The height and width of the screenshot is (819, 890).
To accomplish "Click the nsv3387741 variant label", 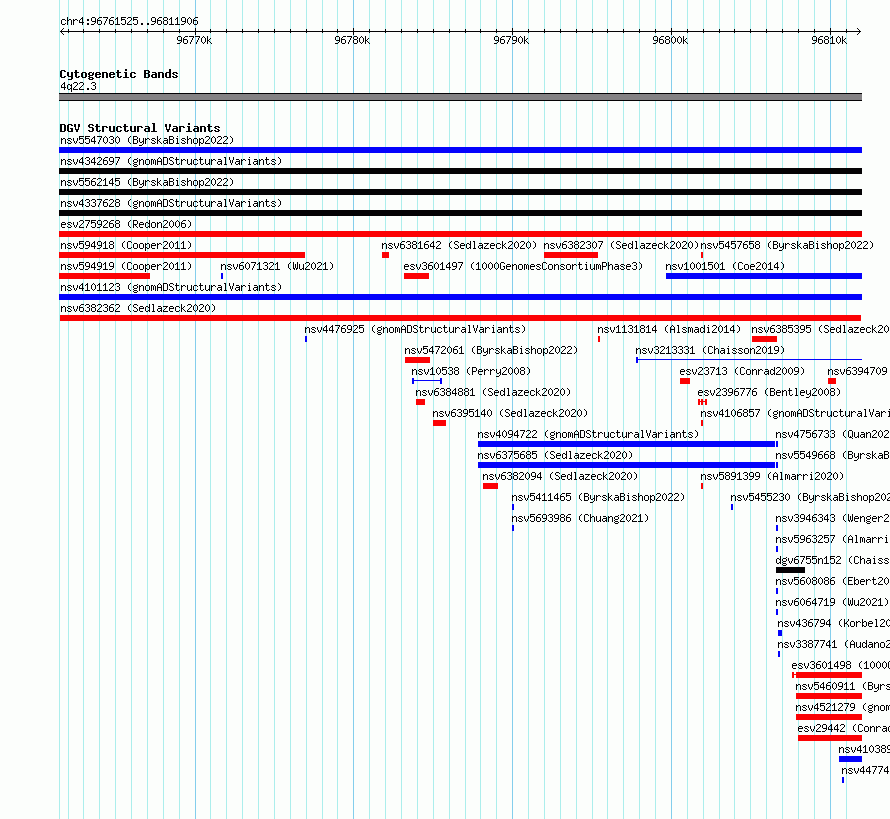I will click(833, 644).
